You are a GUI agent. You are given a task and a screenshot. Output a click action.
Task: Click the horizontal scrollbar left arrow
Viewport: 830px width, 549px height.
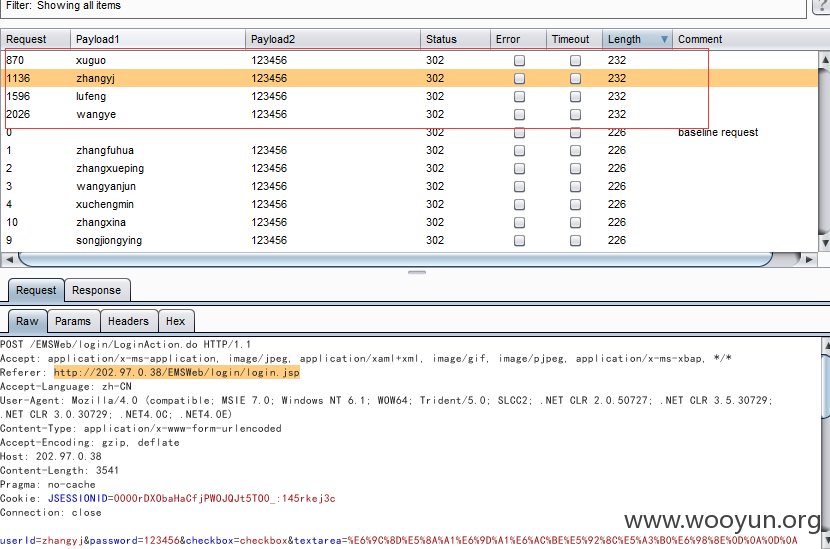[x=8, y=259]
